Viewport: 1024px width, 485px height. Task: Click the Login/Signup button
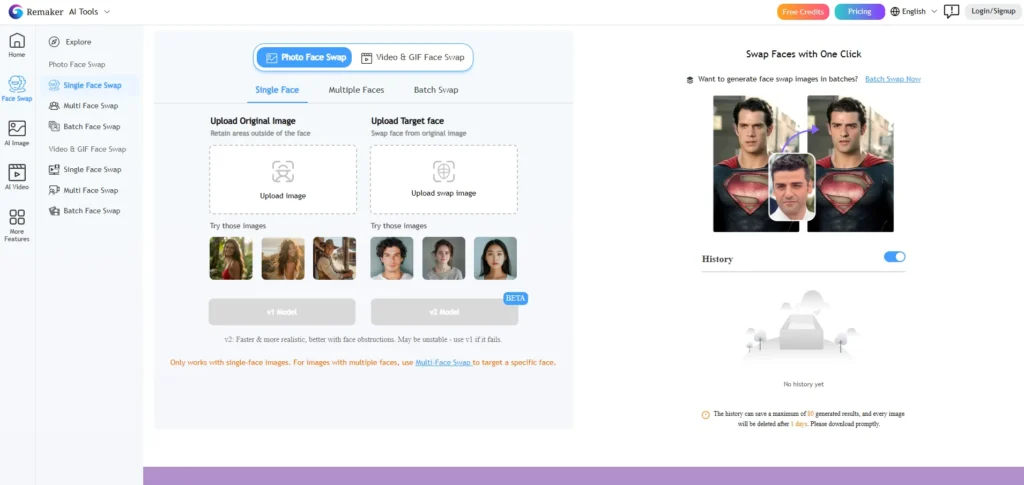993,12
